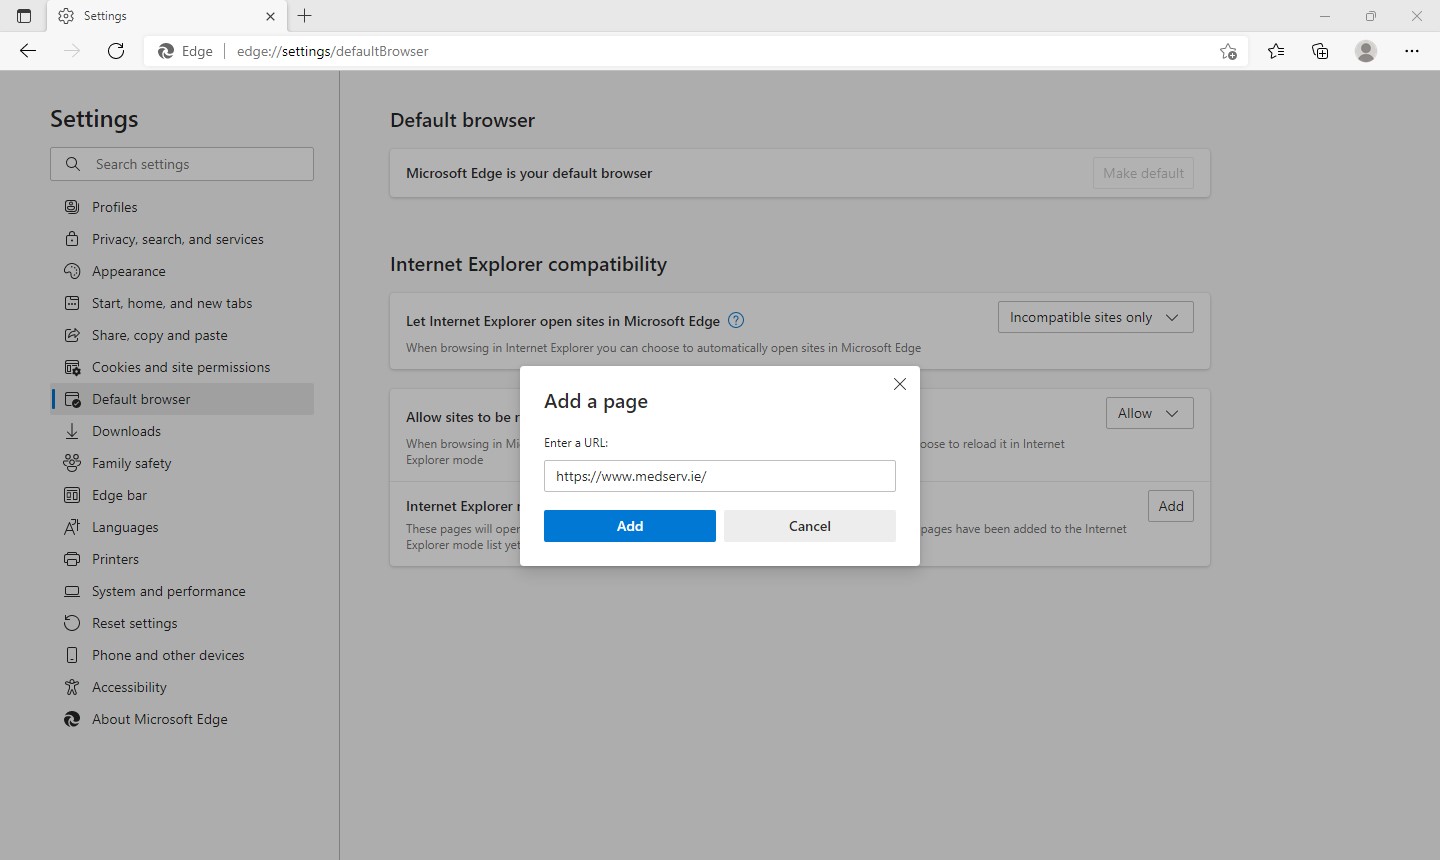Click the medserv URL input field
The width and height of the screenshot is (1440, 860).
pyautogui.click(x=719, y=476)
